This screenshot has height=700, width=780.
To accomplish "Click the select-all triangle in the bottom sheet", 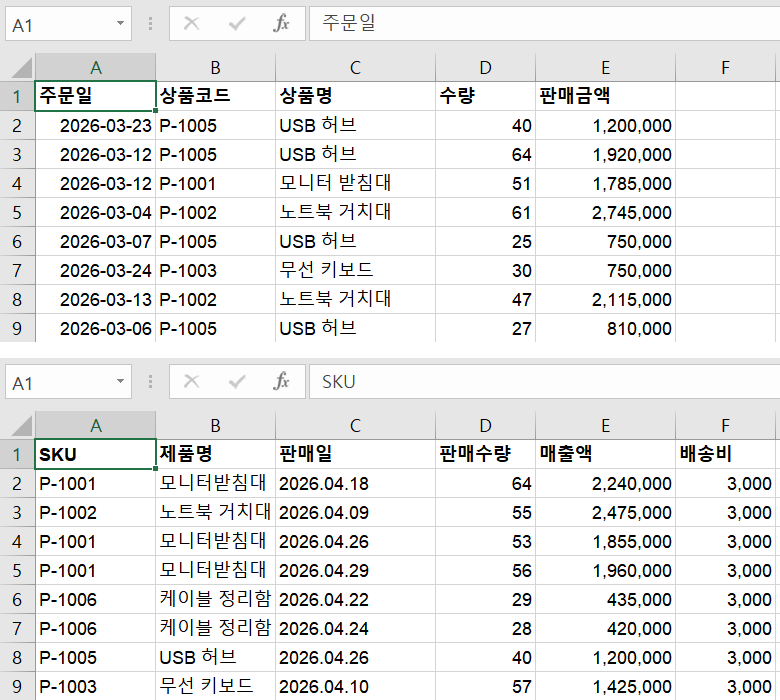I will pos(21,426).
